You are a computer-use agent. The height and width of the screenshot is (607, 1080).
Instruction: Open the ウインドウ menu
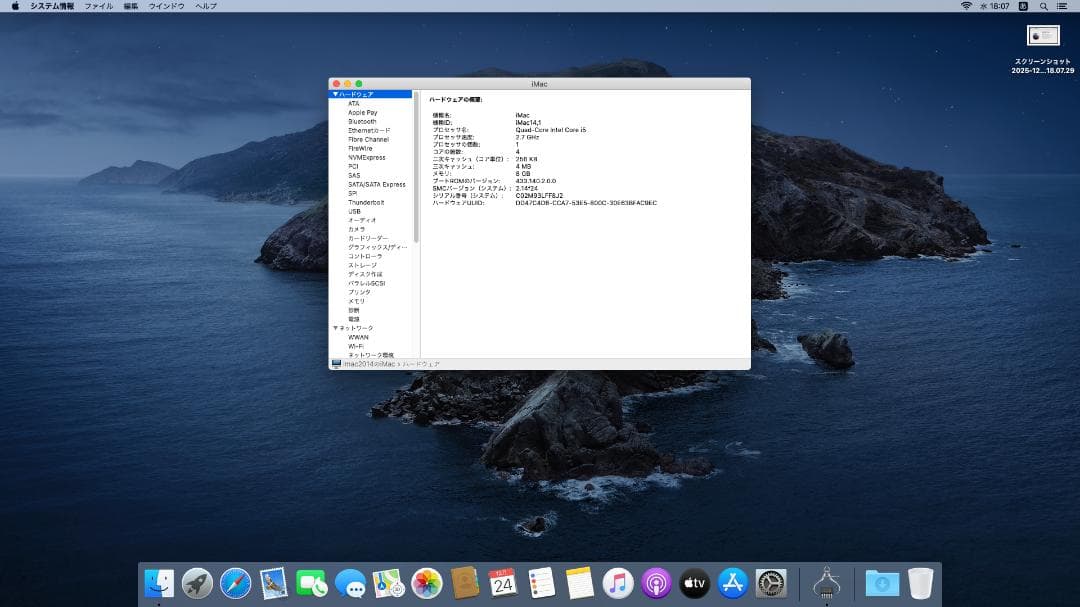coord(165,6)
